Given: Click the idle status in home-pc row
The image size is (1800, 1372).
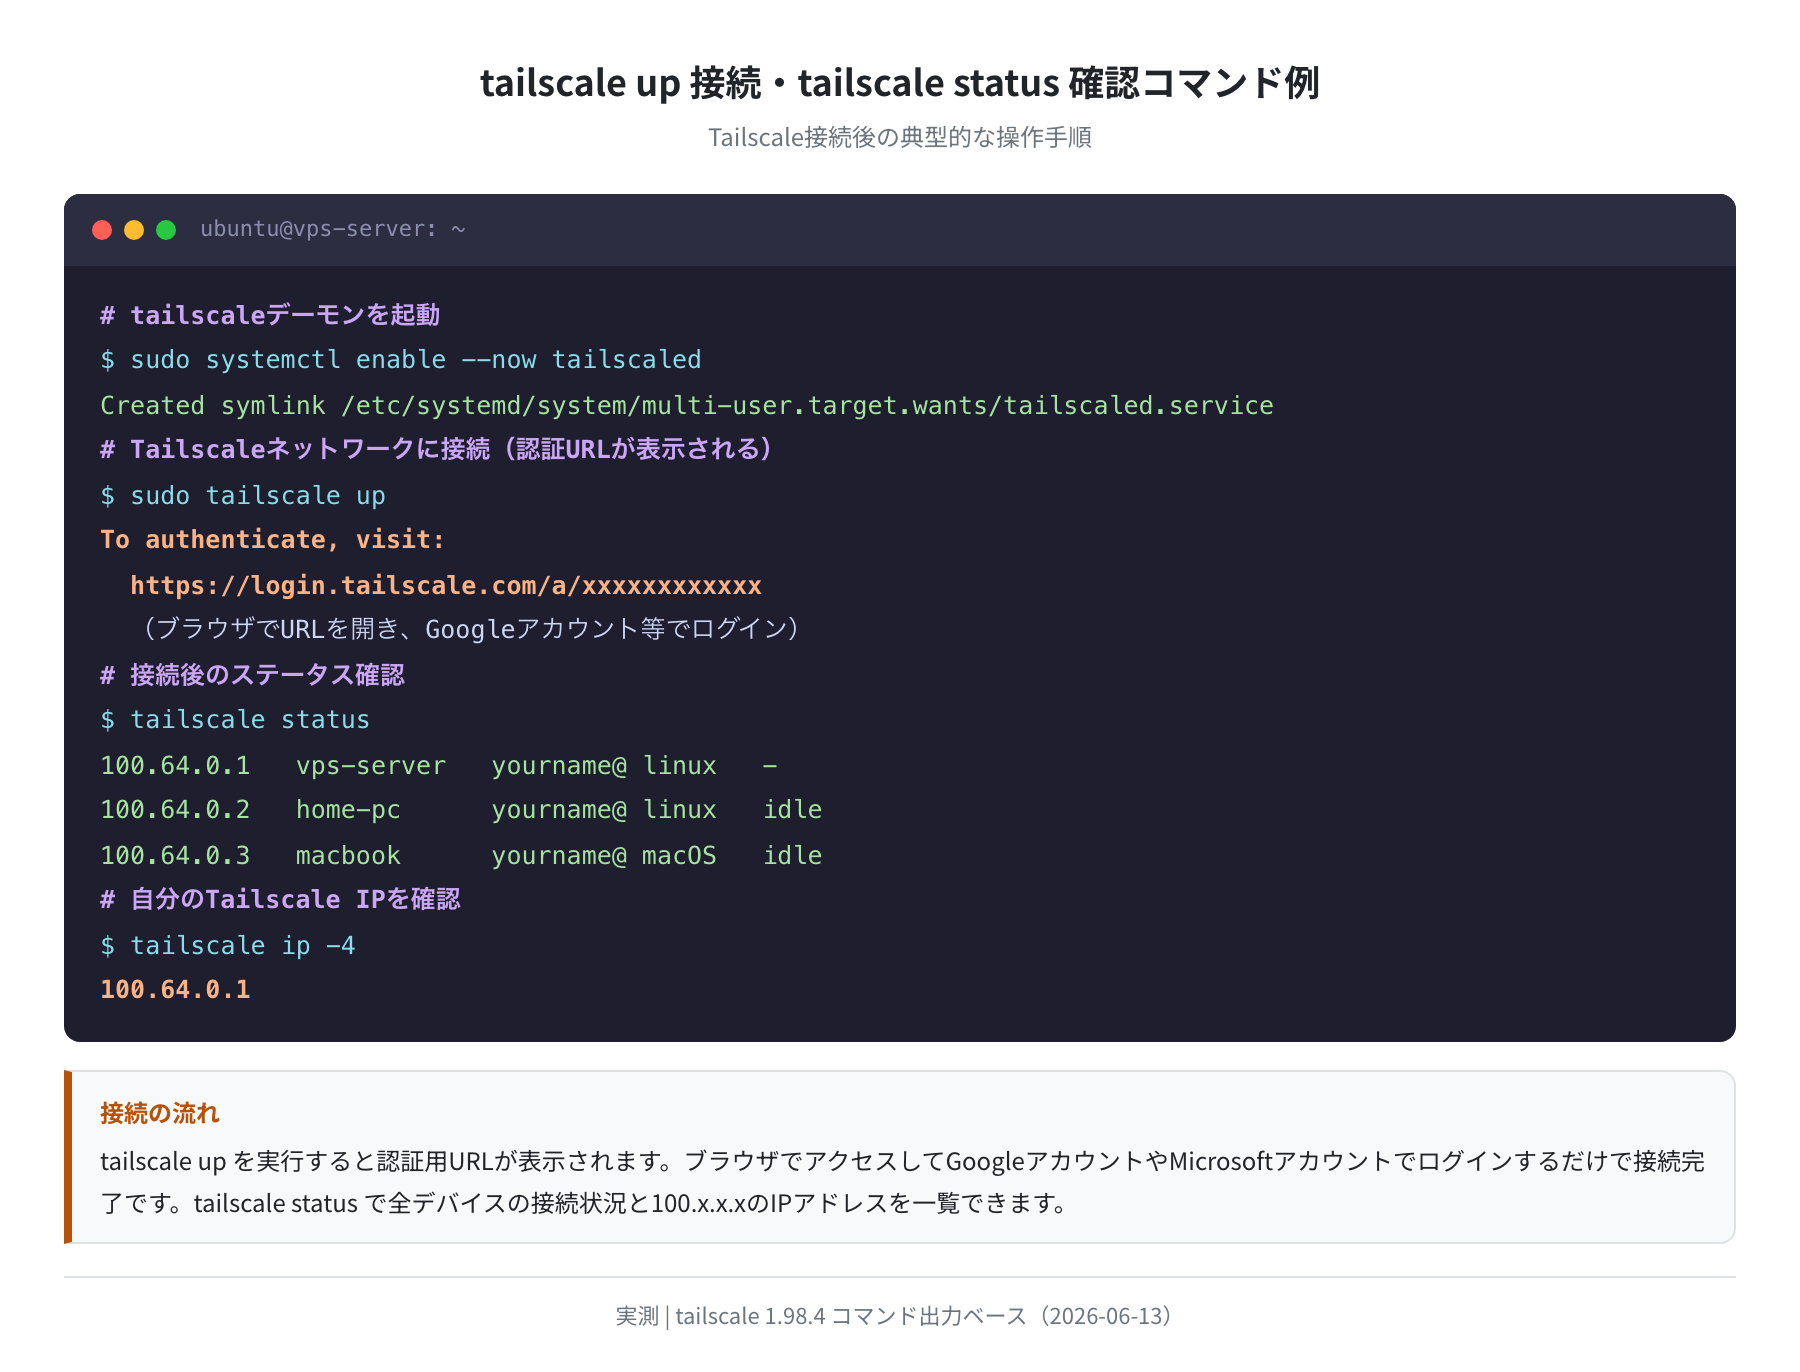Looking at the screenshot, I should [793, 810].
